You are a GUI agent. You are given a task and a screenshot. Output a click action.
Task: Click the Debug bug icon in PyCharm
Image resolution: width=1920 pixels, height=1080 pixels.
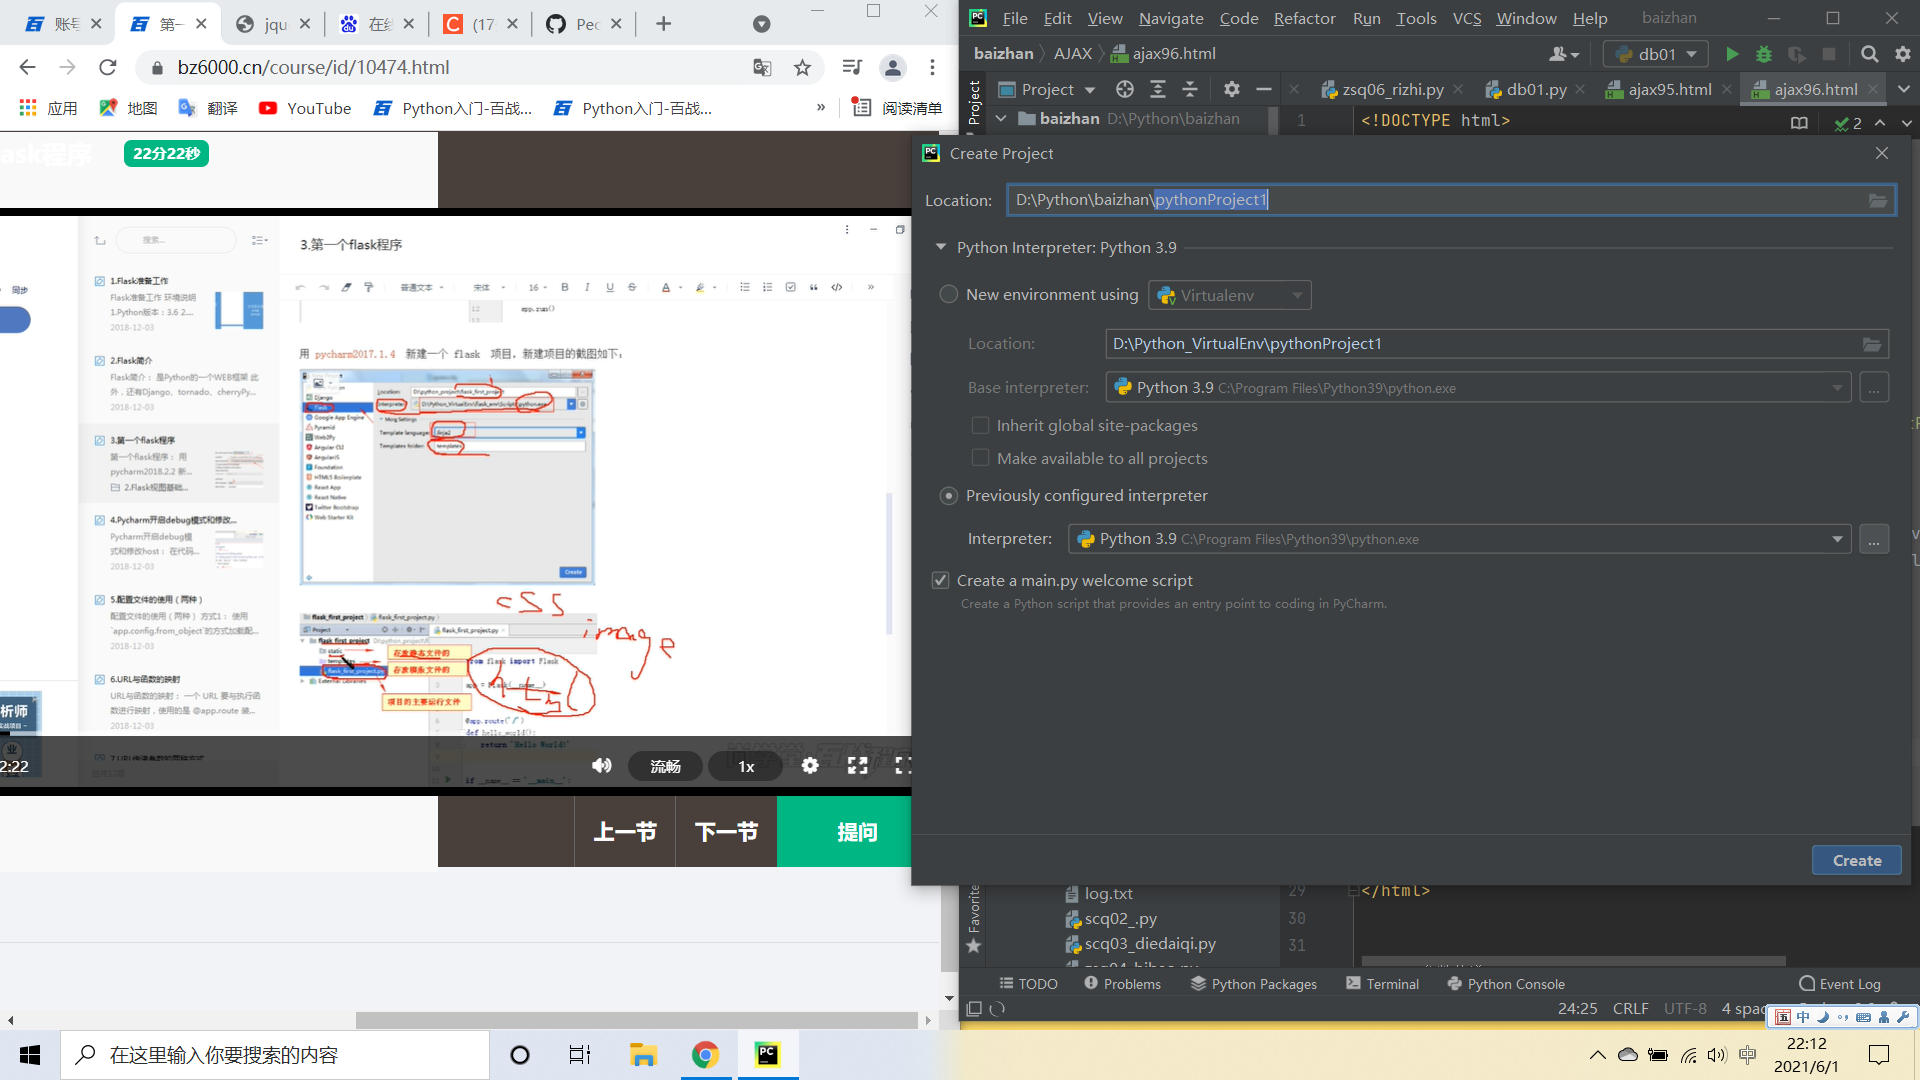point(1764,54)
